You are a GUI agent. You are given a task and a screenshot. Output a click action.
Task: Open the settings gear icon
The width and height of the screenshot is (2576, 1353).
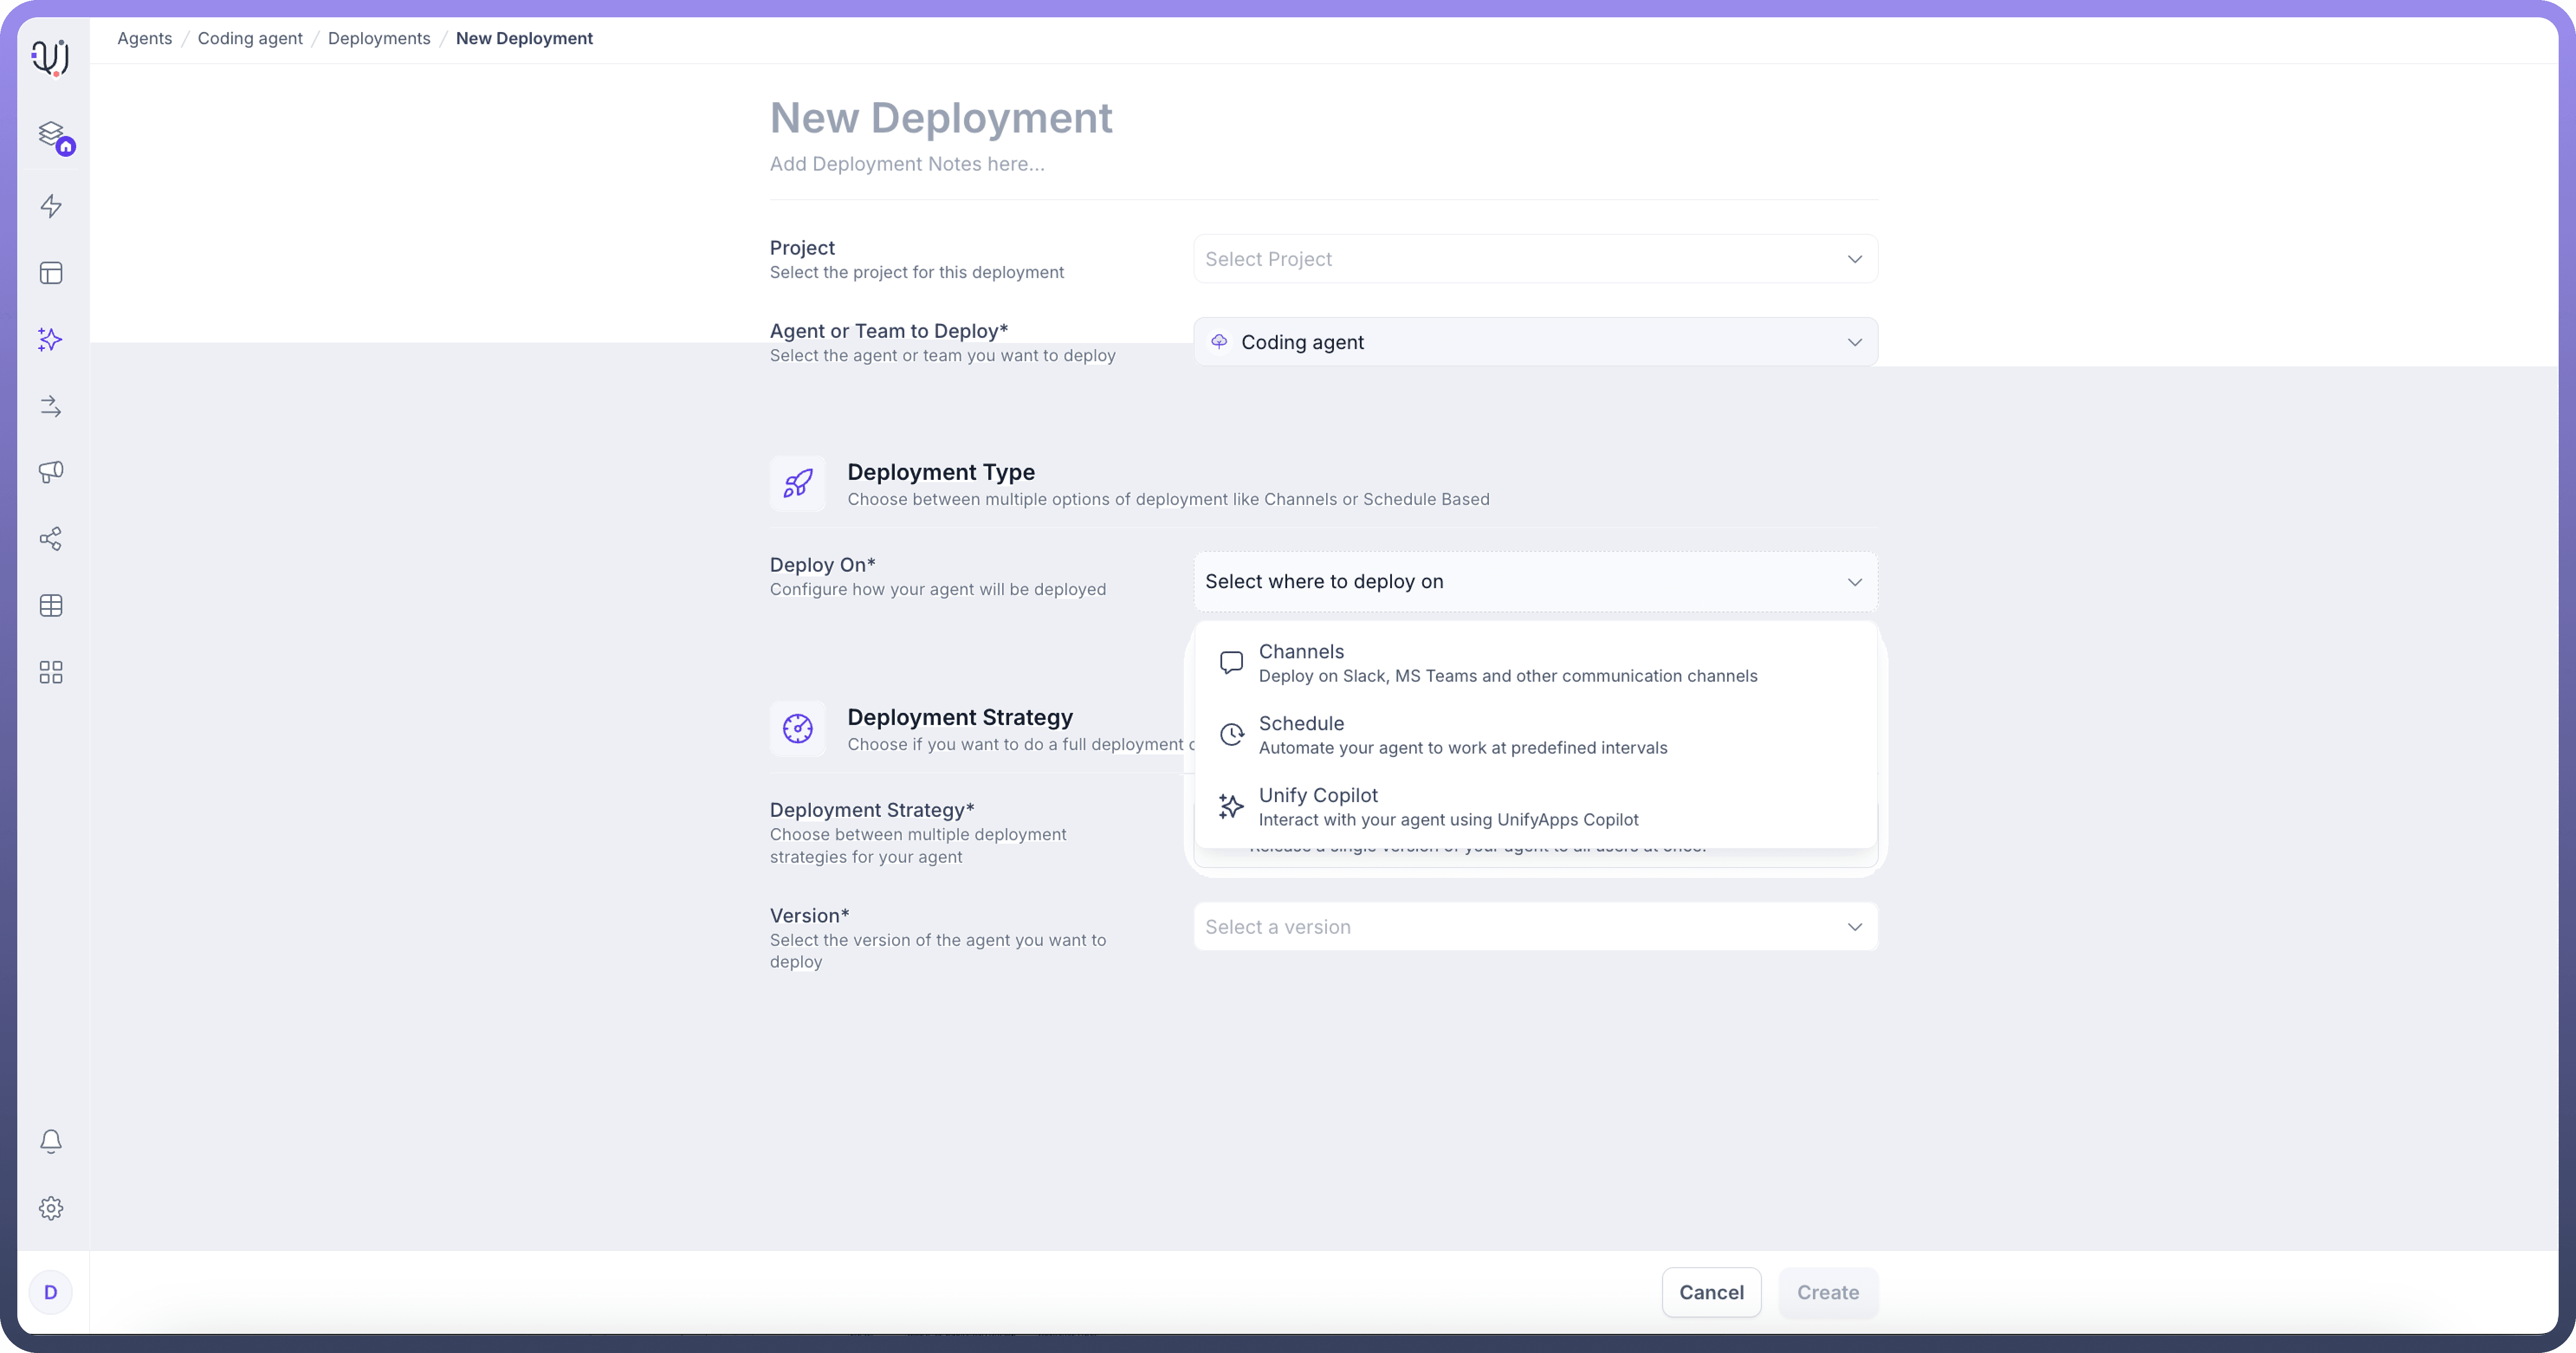(x=51, y=1208)
